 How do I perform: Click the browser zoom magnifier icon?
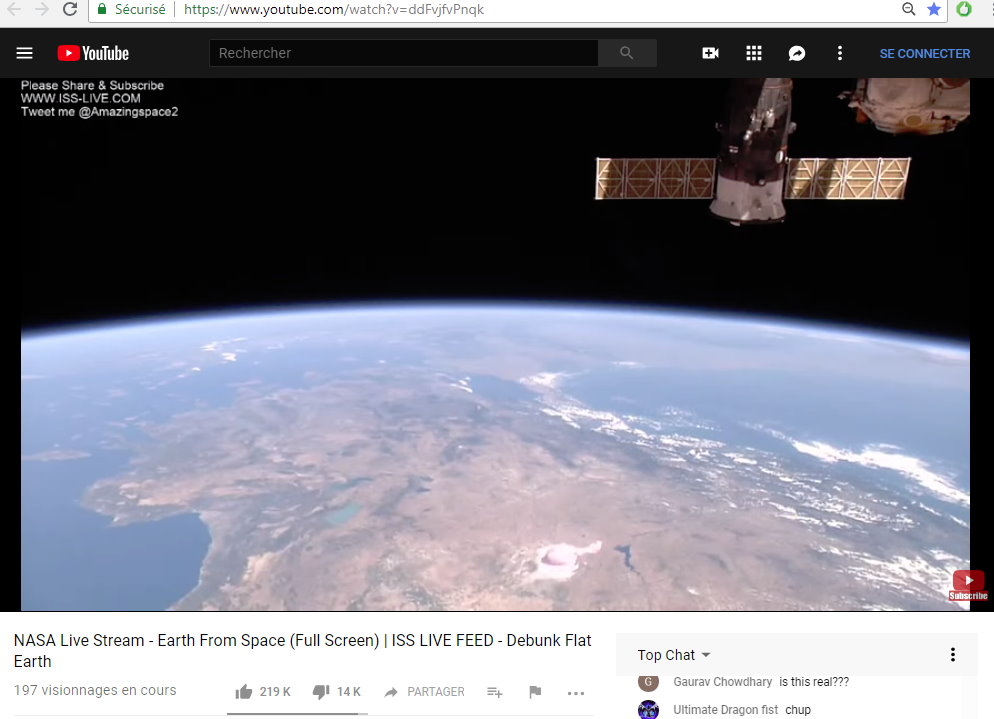(x=908, y=9)
